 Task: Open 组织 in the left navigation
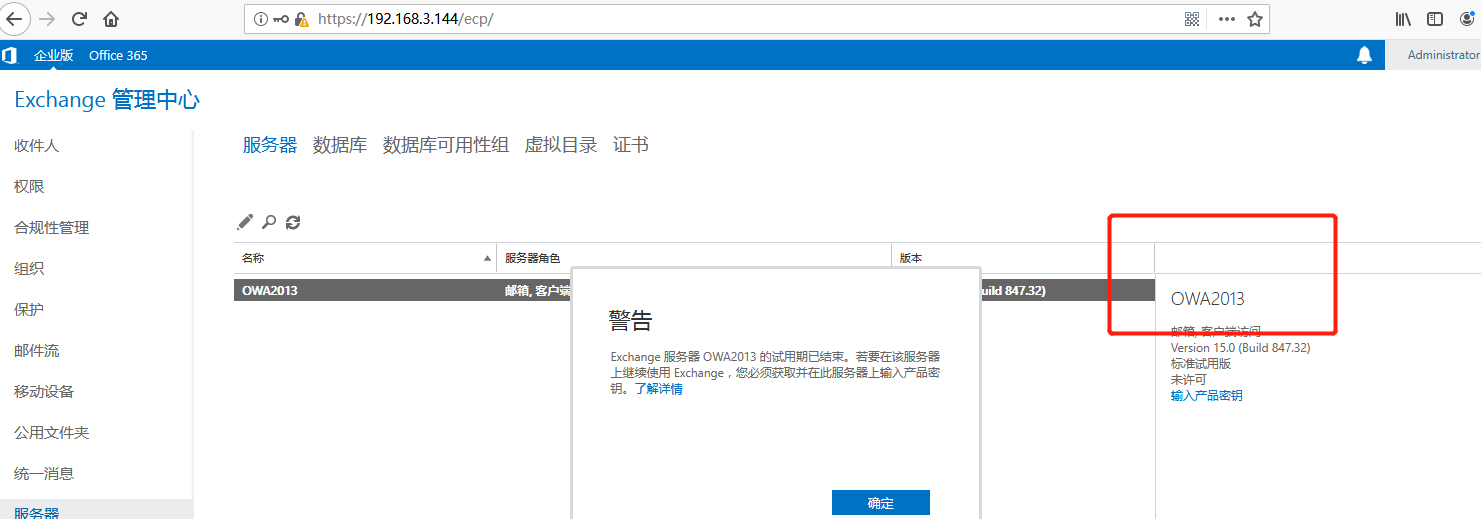click(x=29, y=268)
